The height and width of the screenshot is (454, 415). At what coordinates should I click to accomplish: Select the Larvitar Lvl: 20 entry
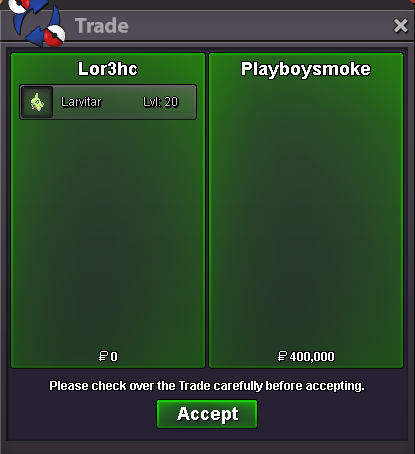(x=108, y=102)
